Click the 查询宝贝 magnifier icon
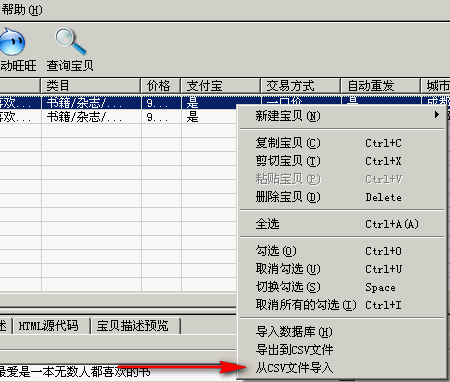Viewport: 450px width, 382px height. [70, 41]
